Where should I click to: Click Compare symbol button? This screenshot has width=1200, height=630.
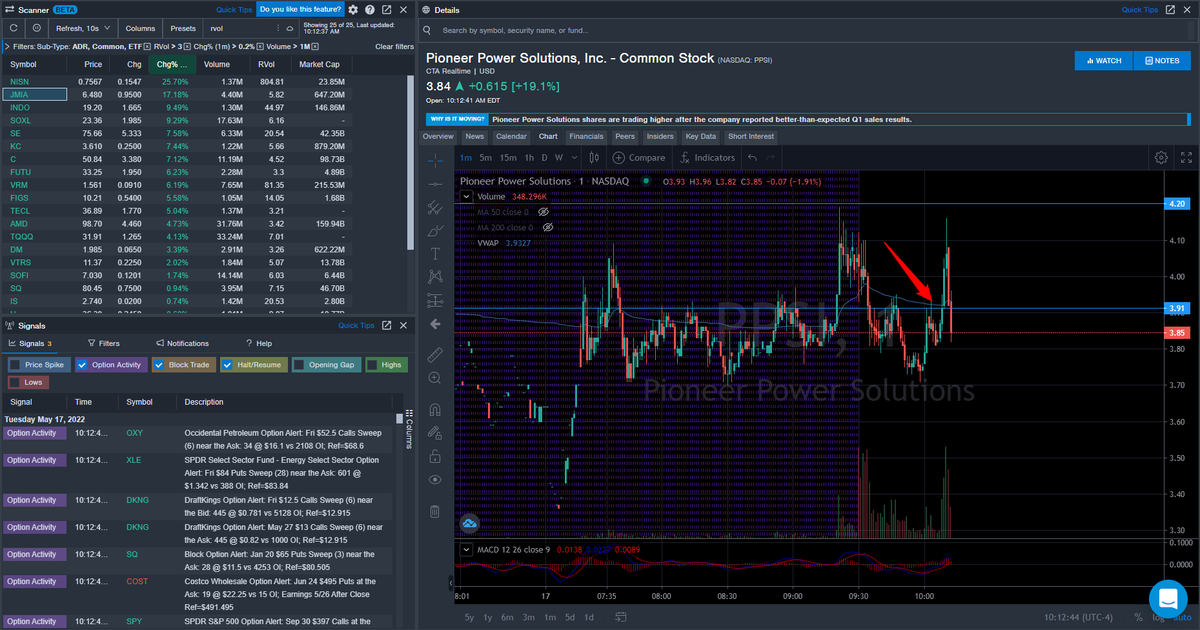pos(640,157)
